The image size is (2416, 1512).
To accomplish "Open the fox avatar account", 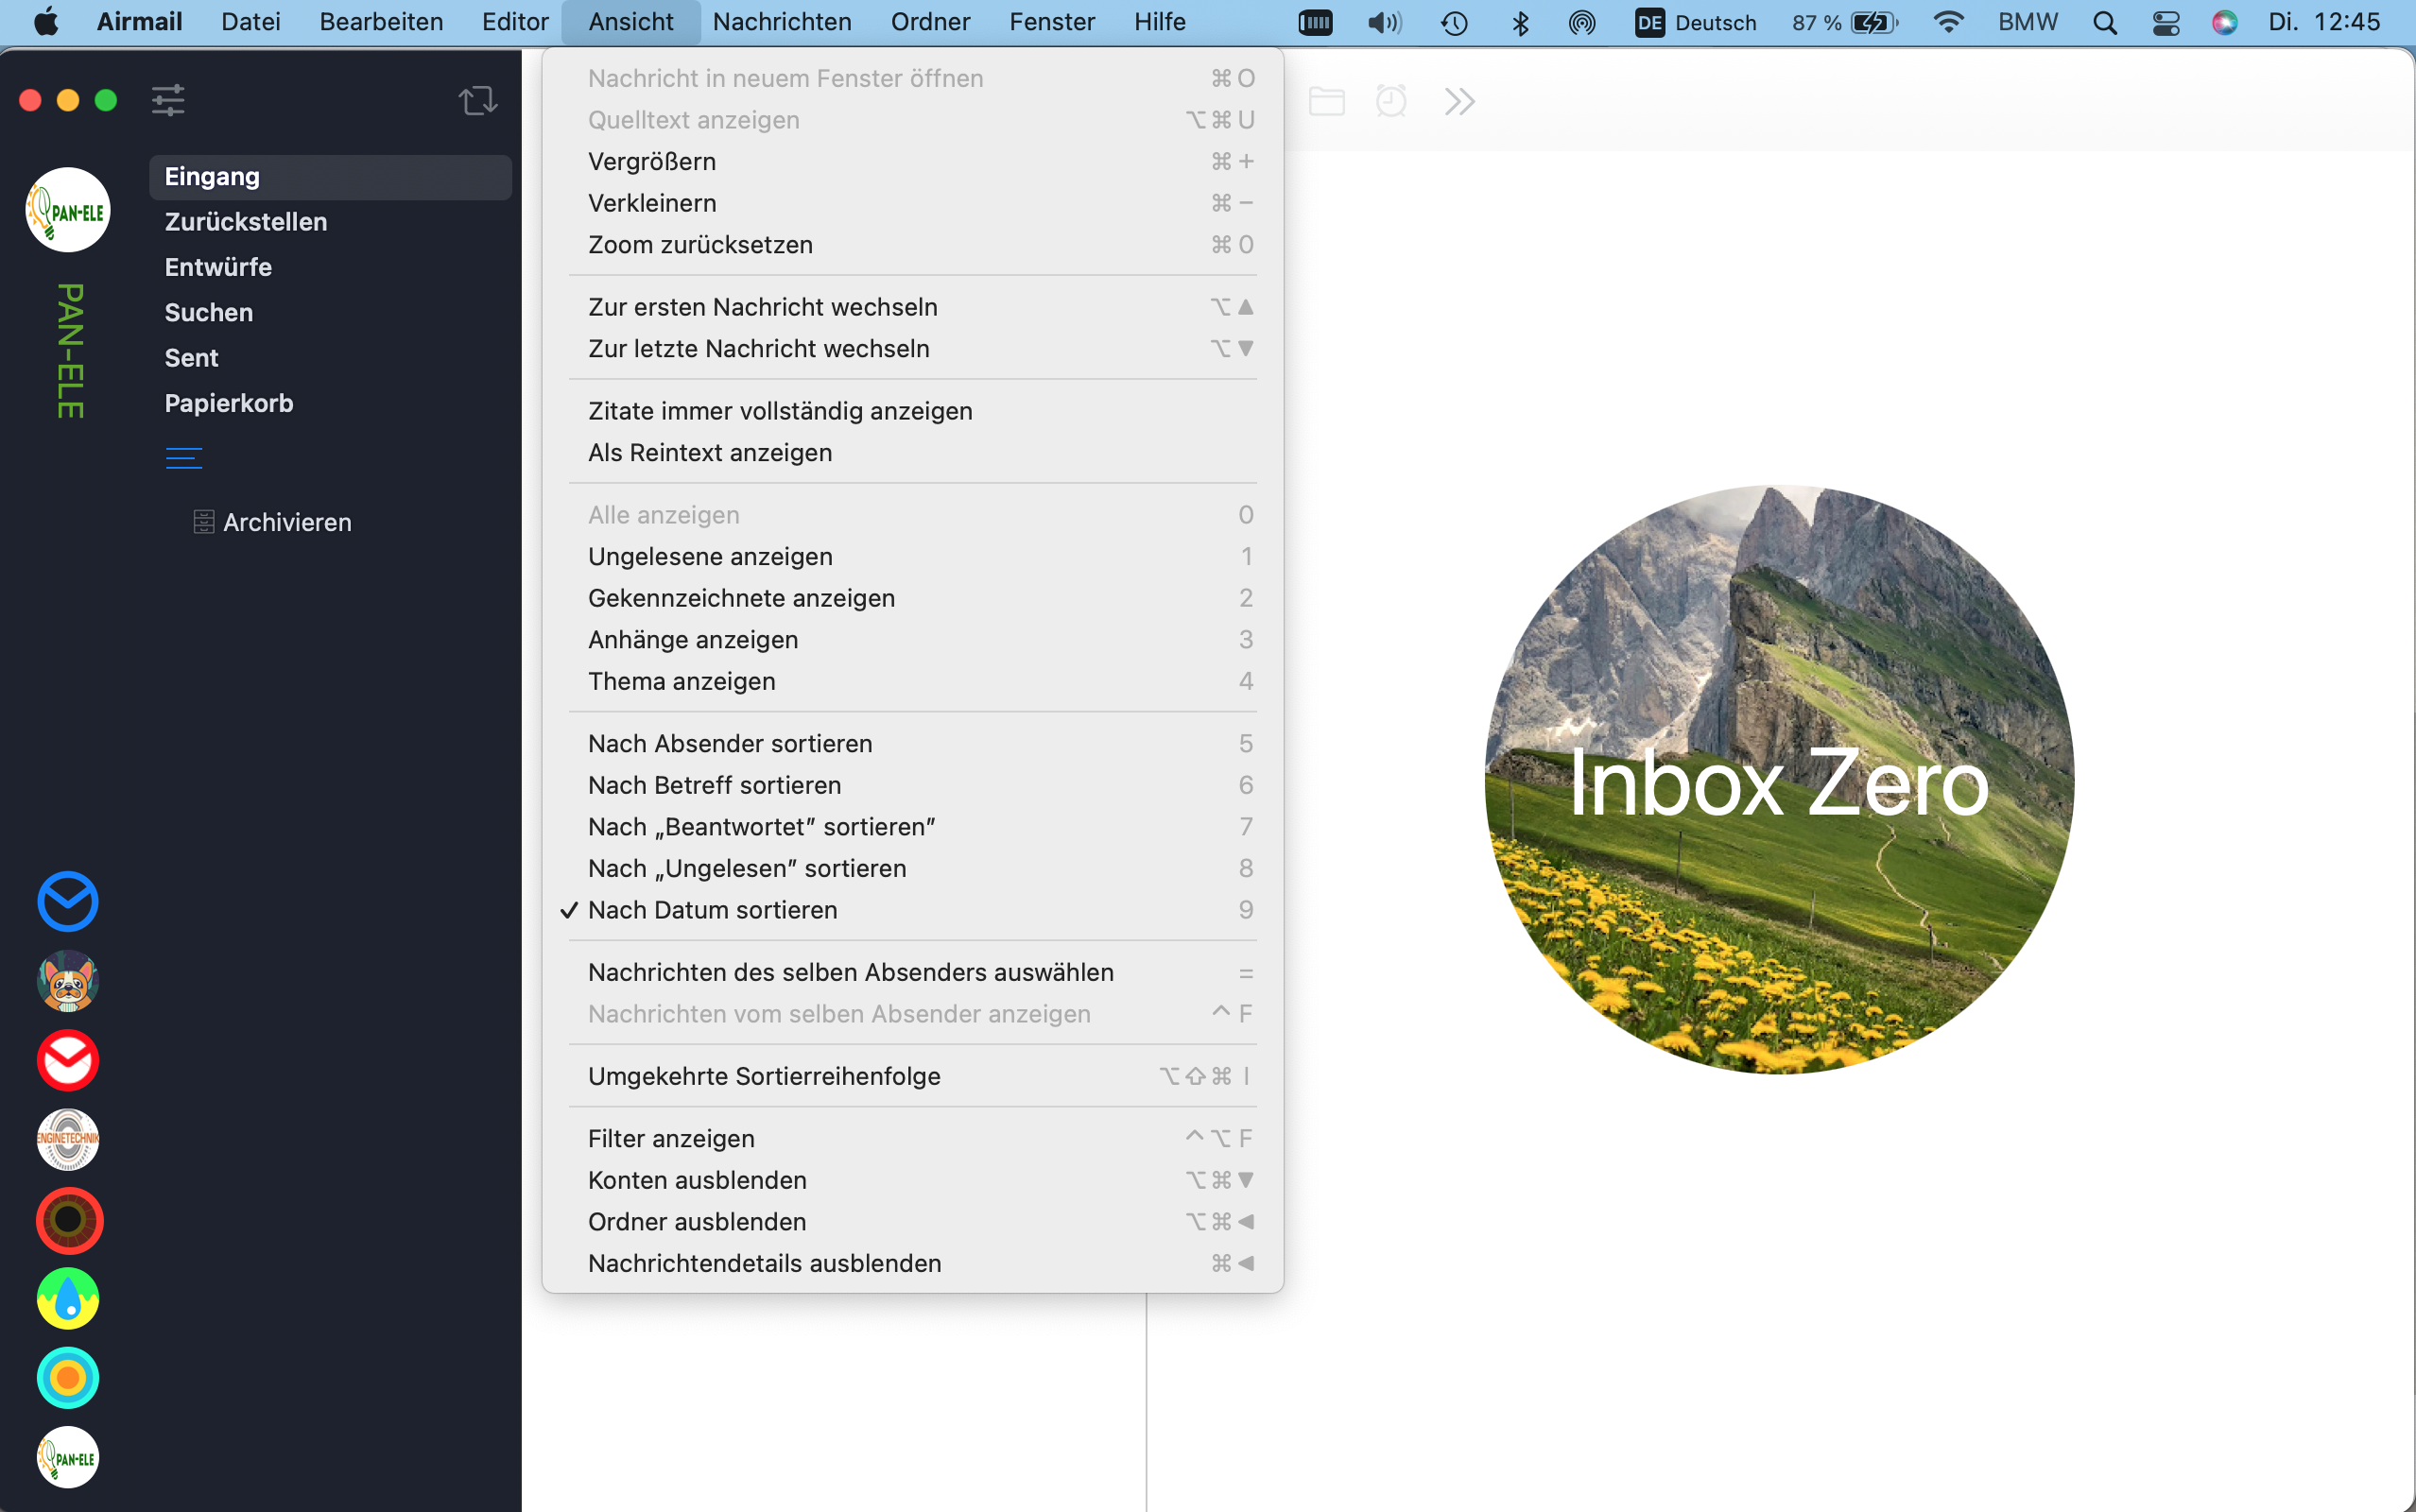I will coord(68,981).
